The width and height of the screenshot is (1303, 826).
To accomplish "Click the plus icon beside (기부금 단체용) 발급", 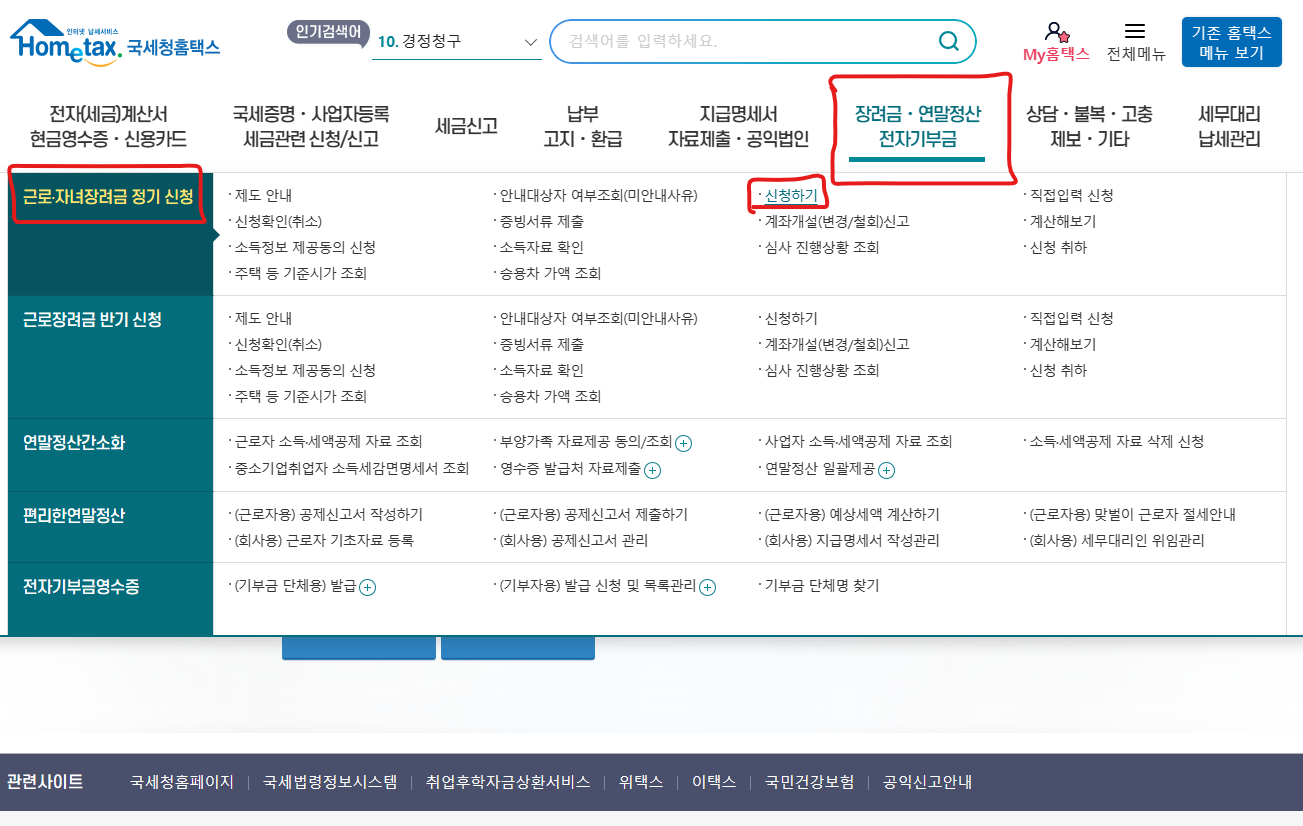I will 367,587.
